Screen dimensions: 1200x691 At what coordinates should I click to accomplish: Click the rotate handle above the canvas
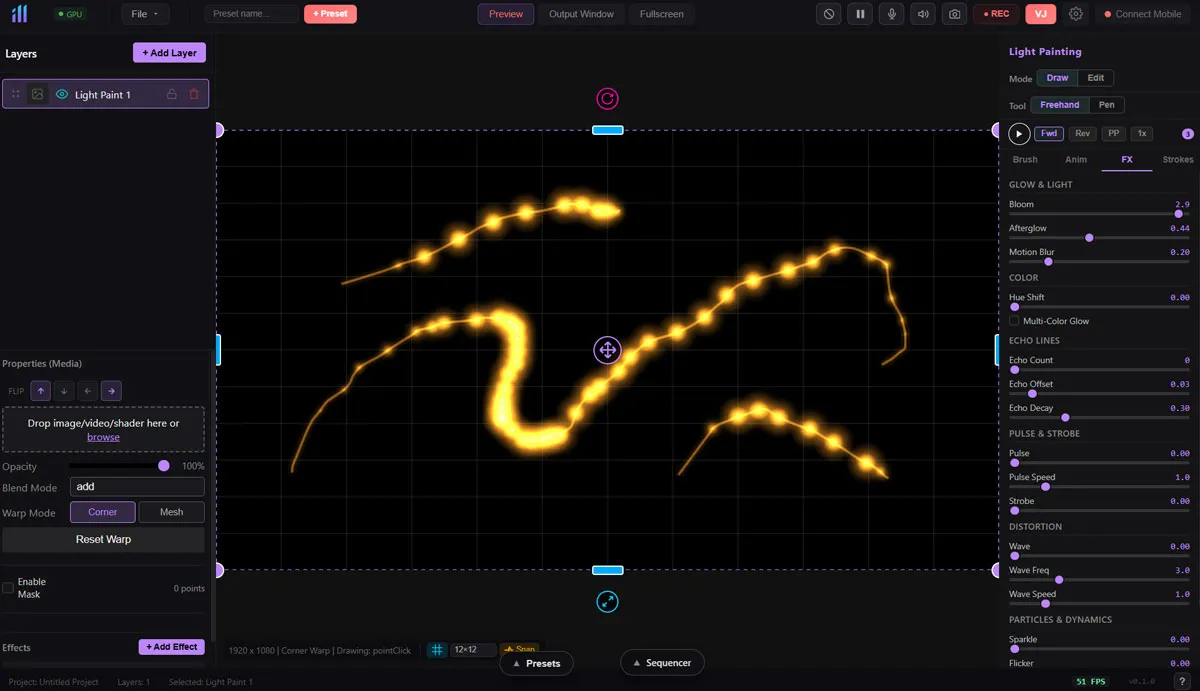click(607, 98)
